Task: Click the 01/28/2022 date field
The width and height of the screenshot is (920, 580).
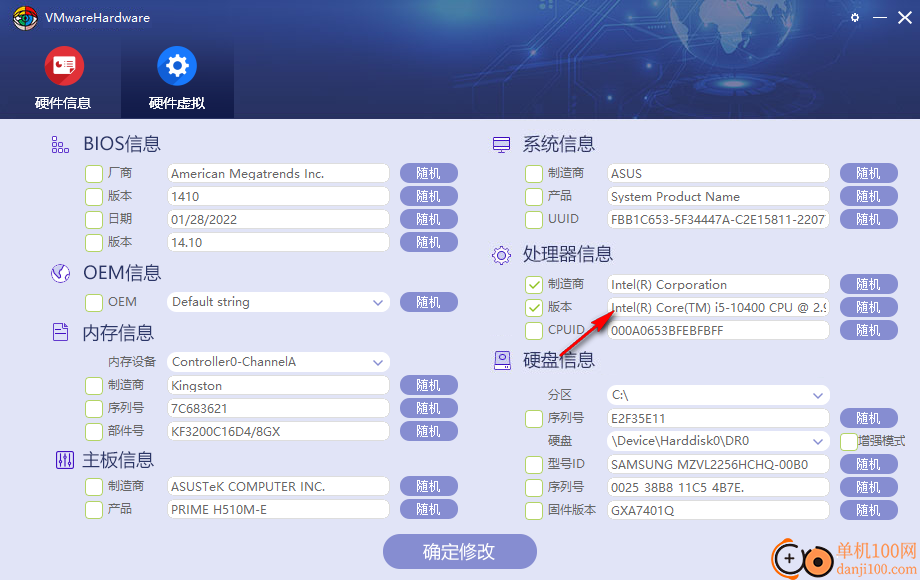Action: (x=278, y=219)
